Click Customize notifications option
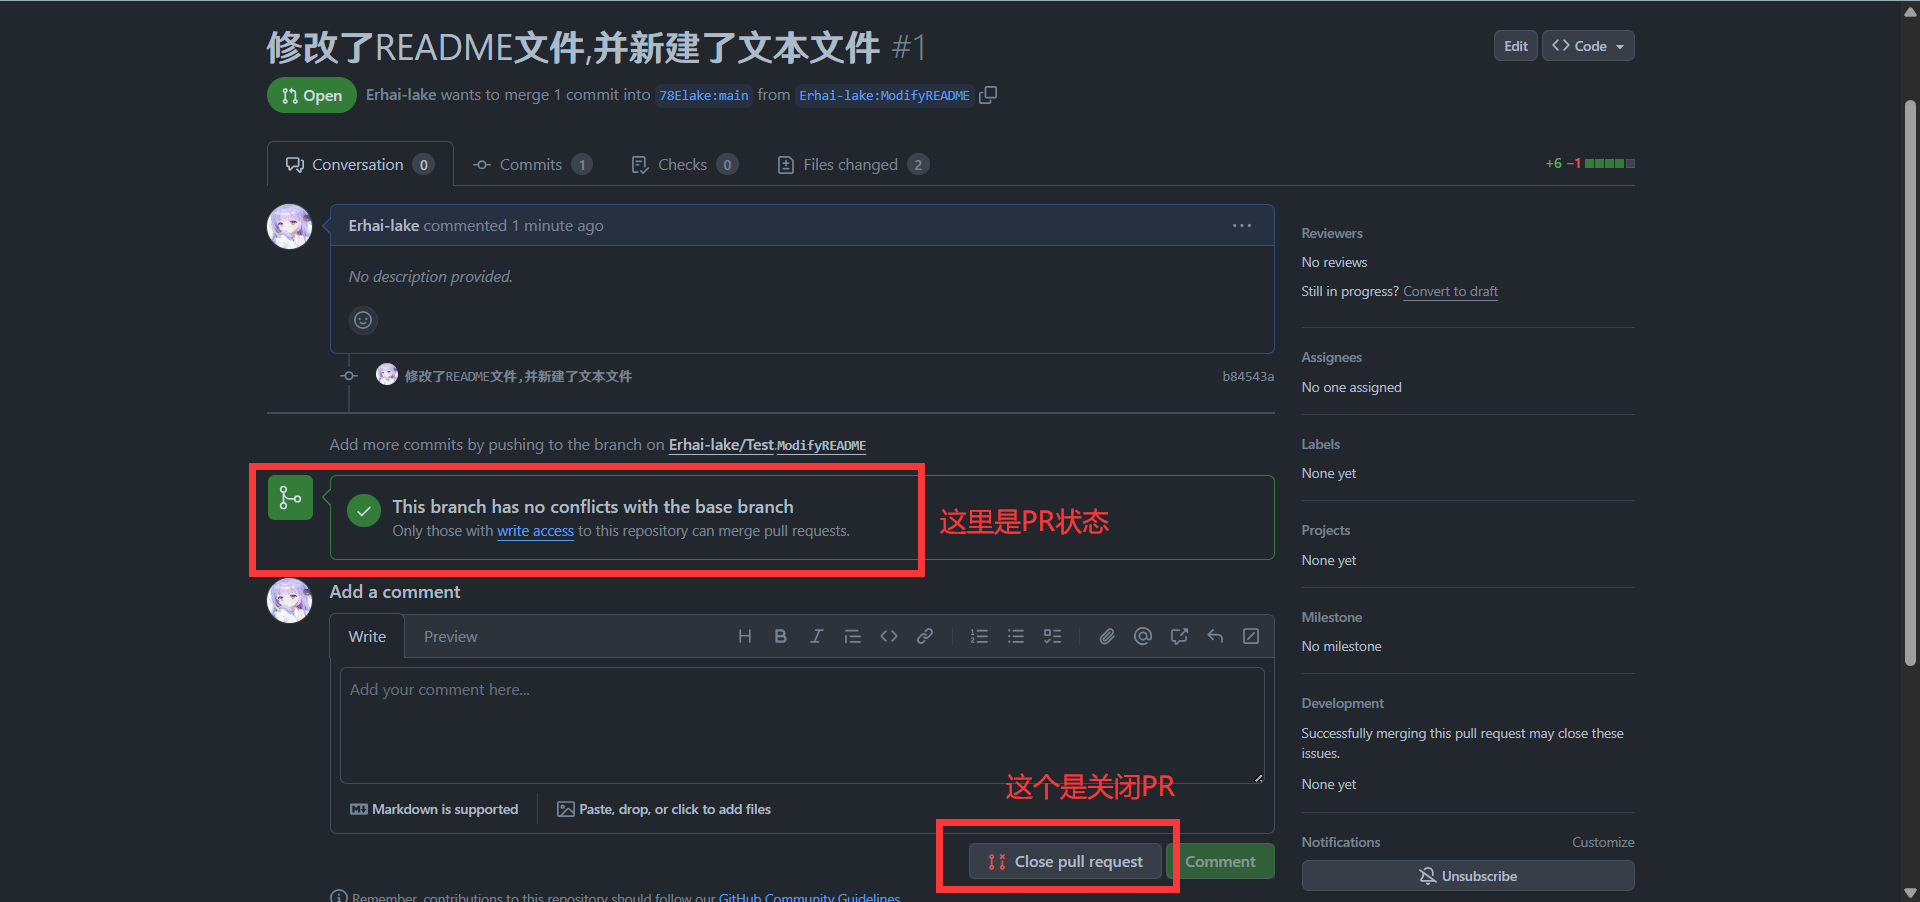Viewport: 1920px width, 902px height. tap(1602, 842)
